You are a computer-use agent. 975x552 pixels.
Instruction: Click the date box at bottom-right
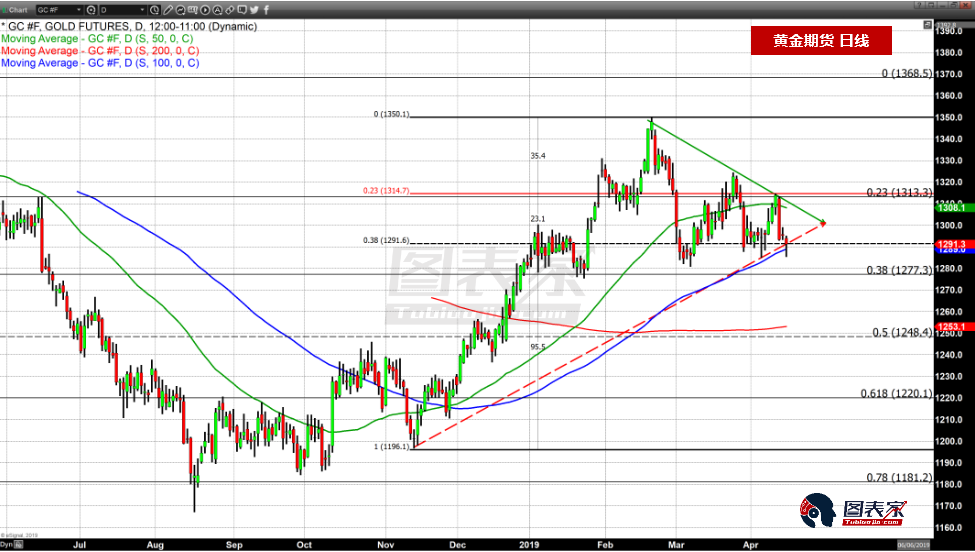[915, 545]
